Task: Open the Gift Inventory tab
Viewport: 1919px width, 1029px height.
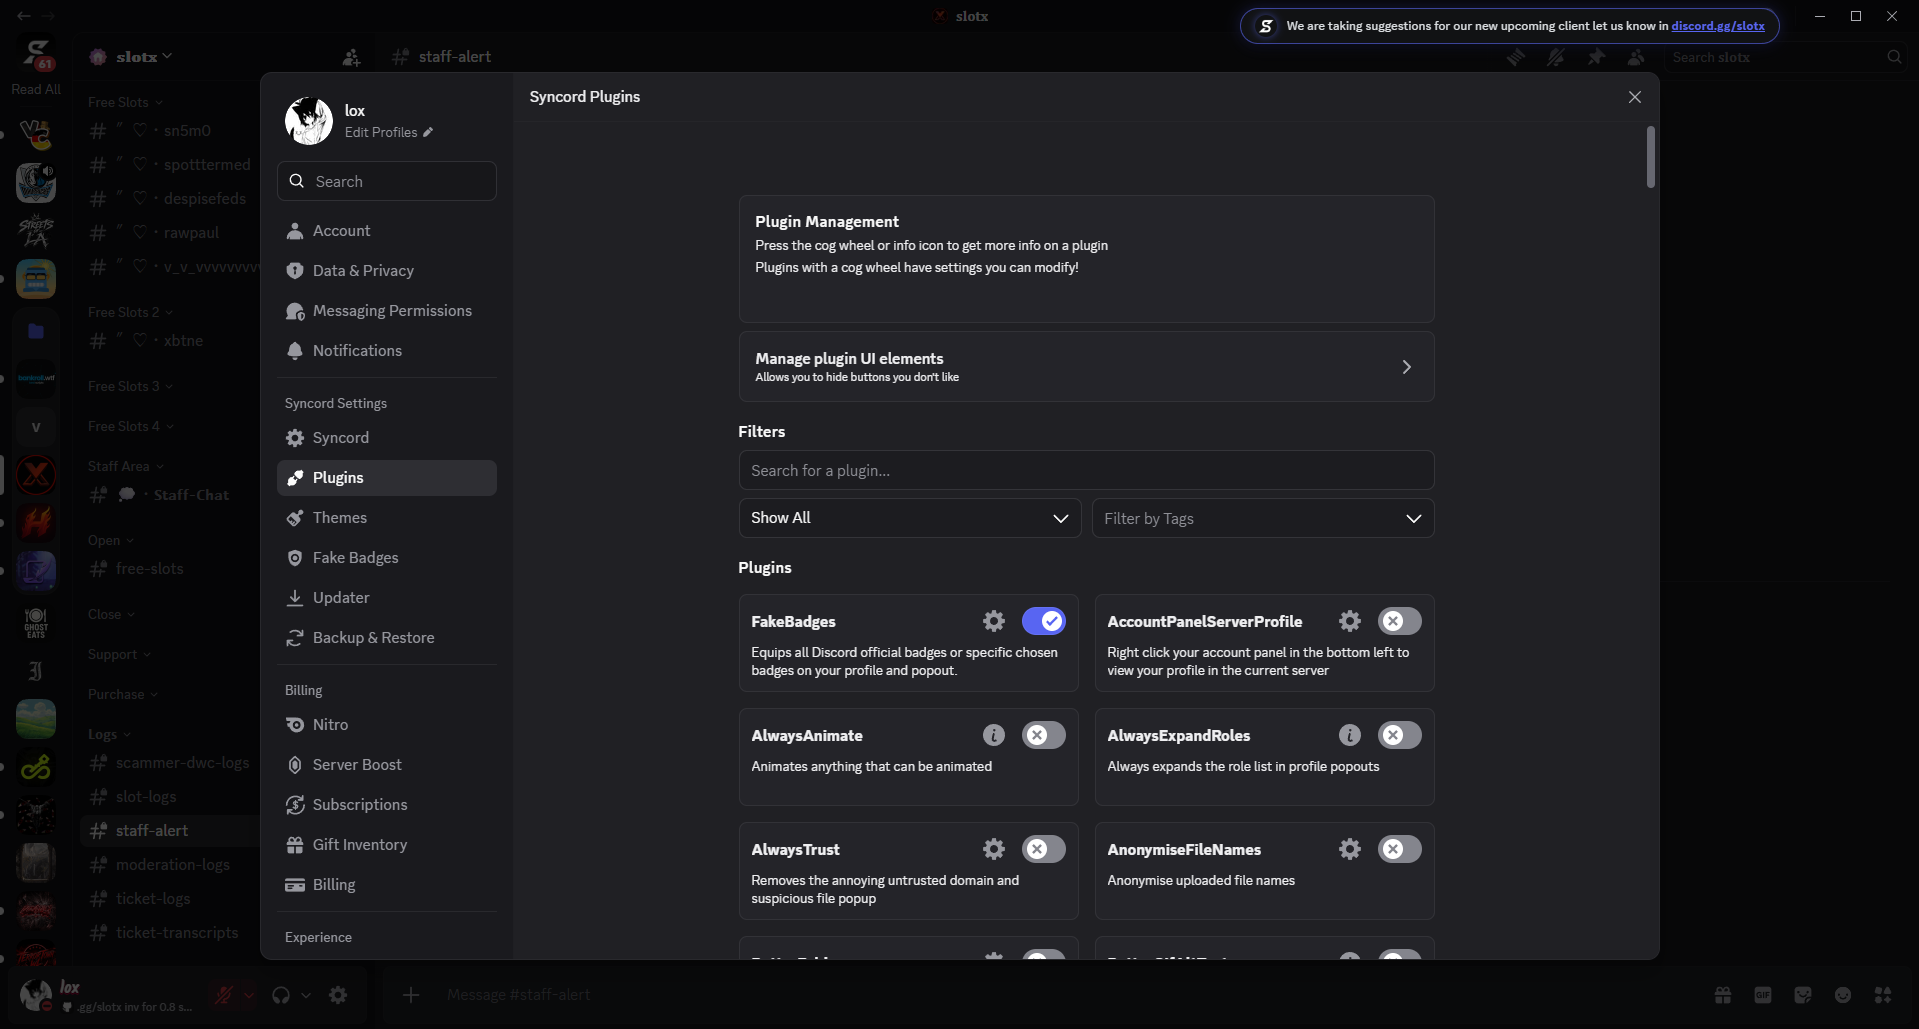Action: pyautogui.click(x=387, y=845)
